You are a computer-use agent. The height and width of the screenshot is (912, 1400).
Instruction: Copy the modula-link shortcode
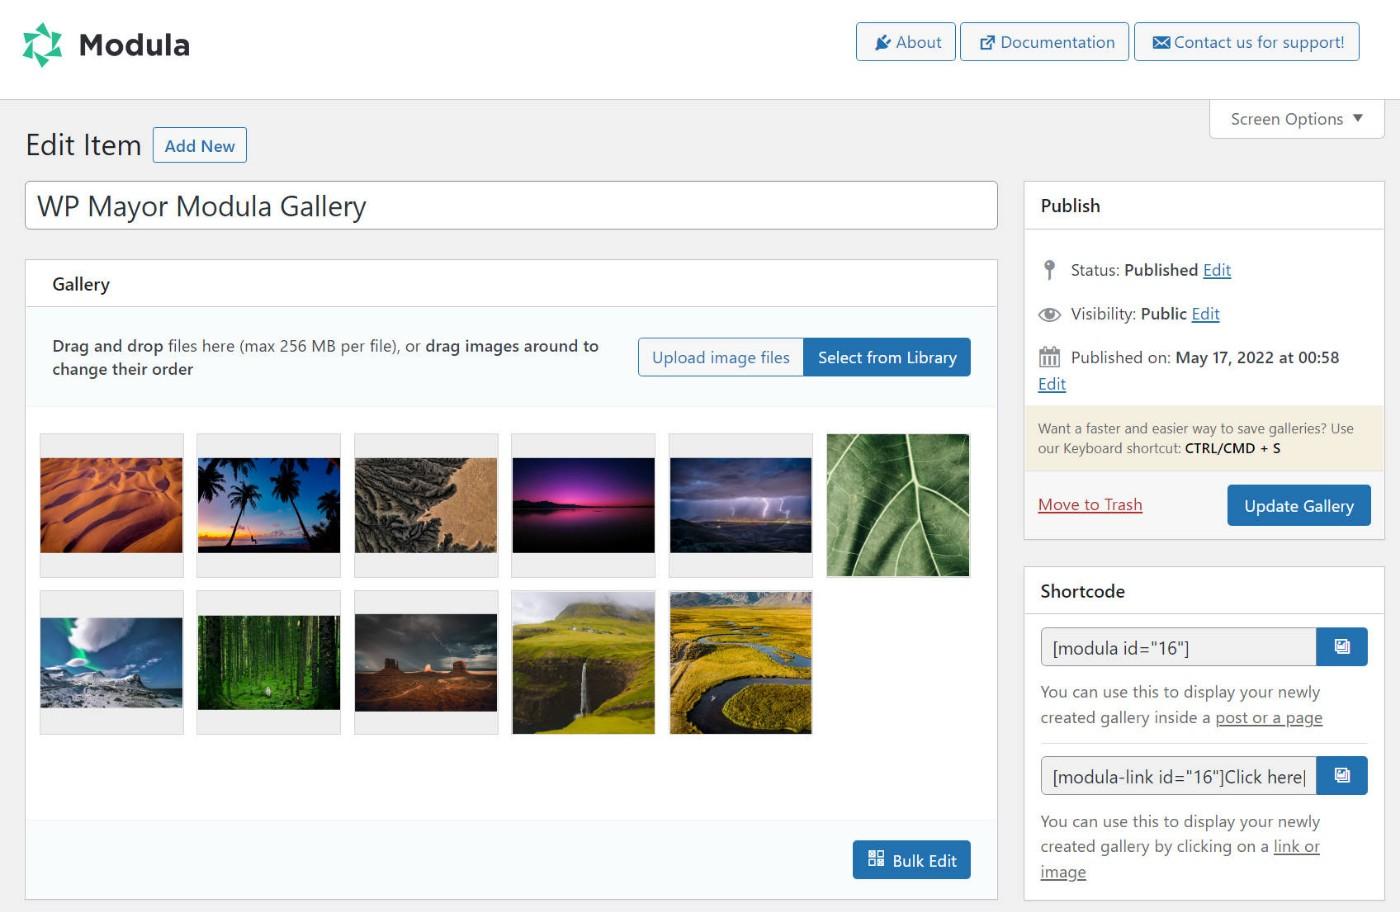1342,776
